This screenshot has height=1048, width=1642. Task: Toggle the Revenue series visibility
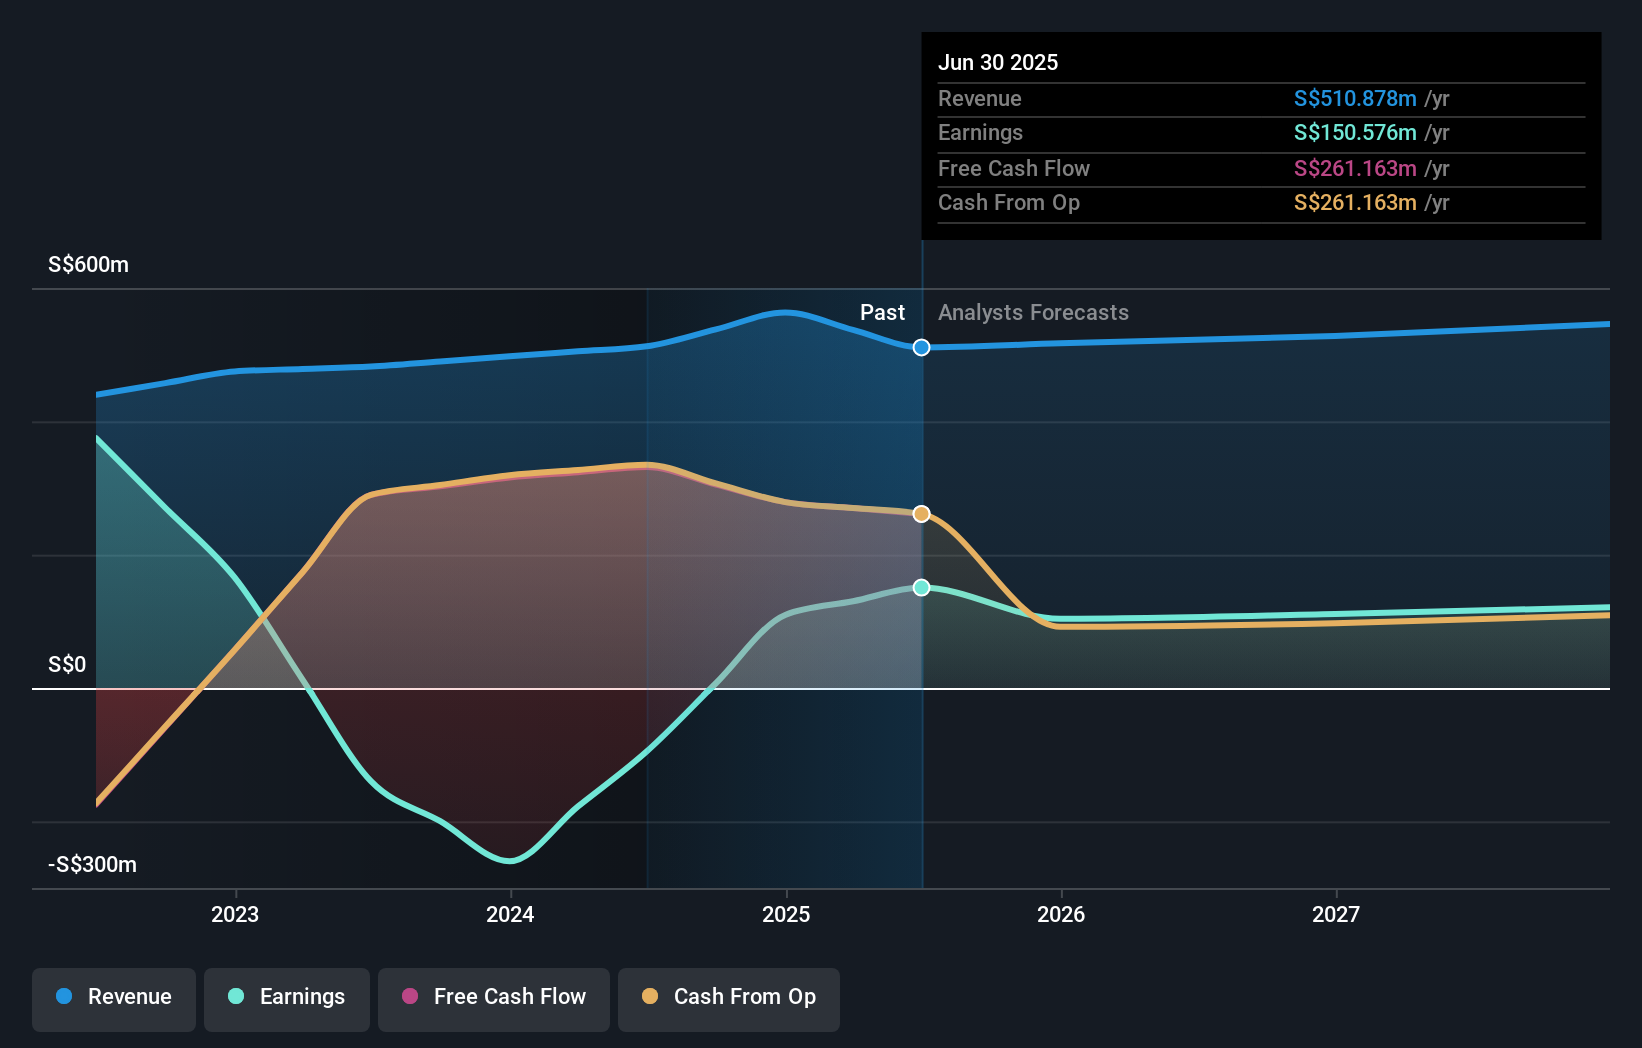click(x=113, y=999)
